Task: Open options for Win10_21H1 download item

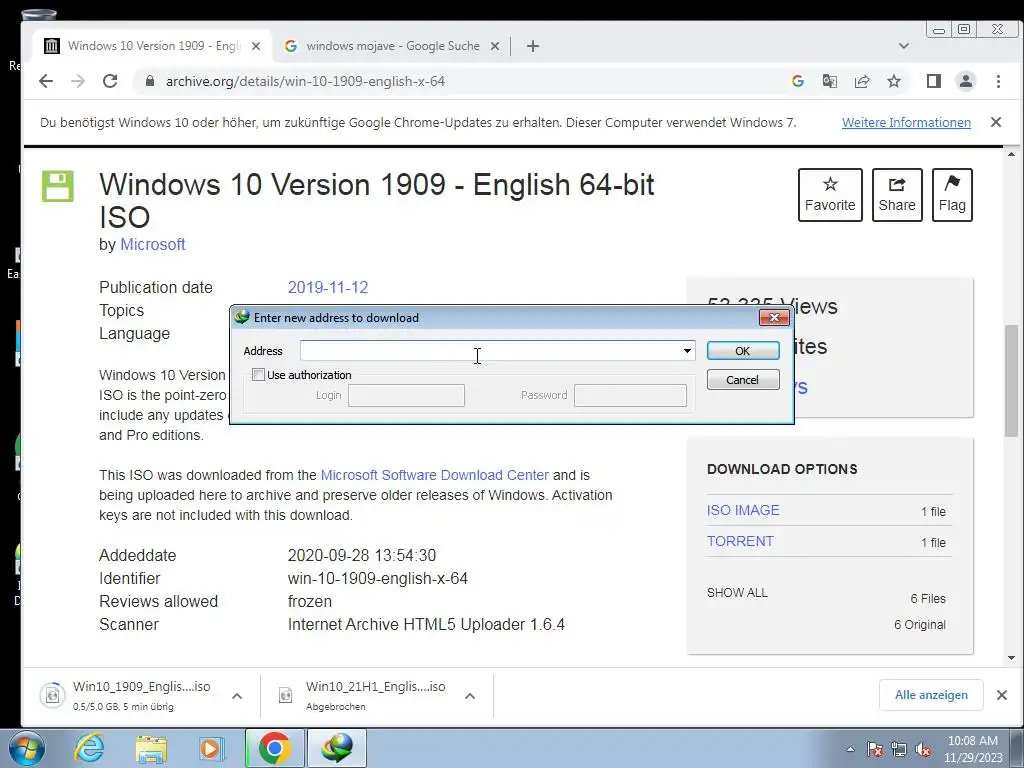Action: pos(470,696)
